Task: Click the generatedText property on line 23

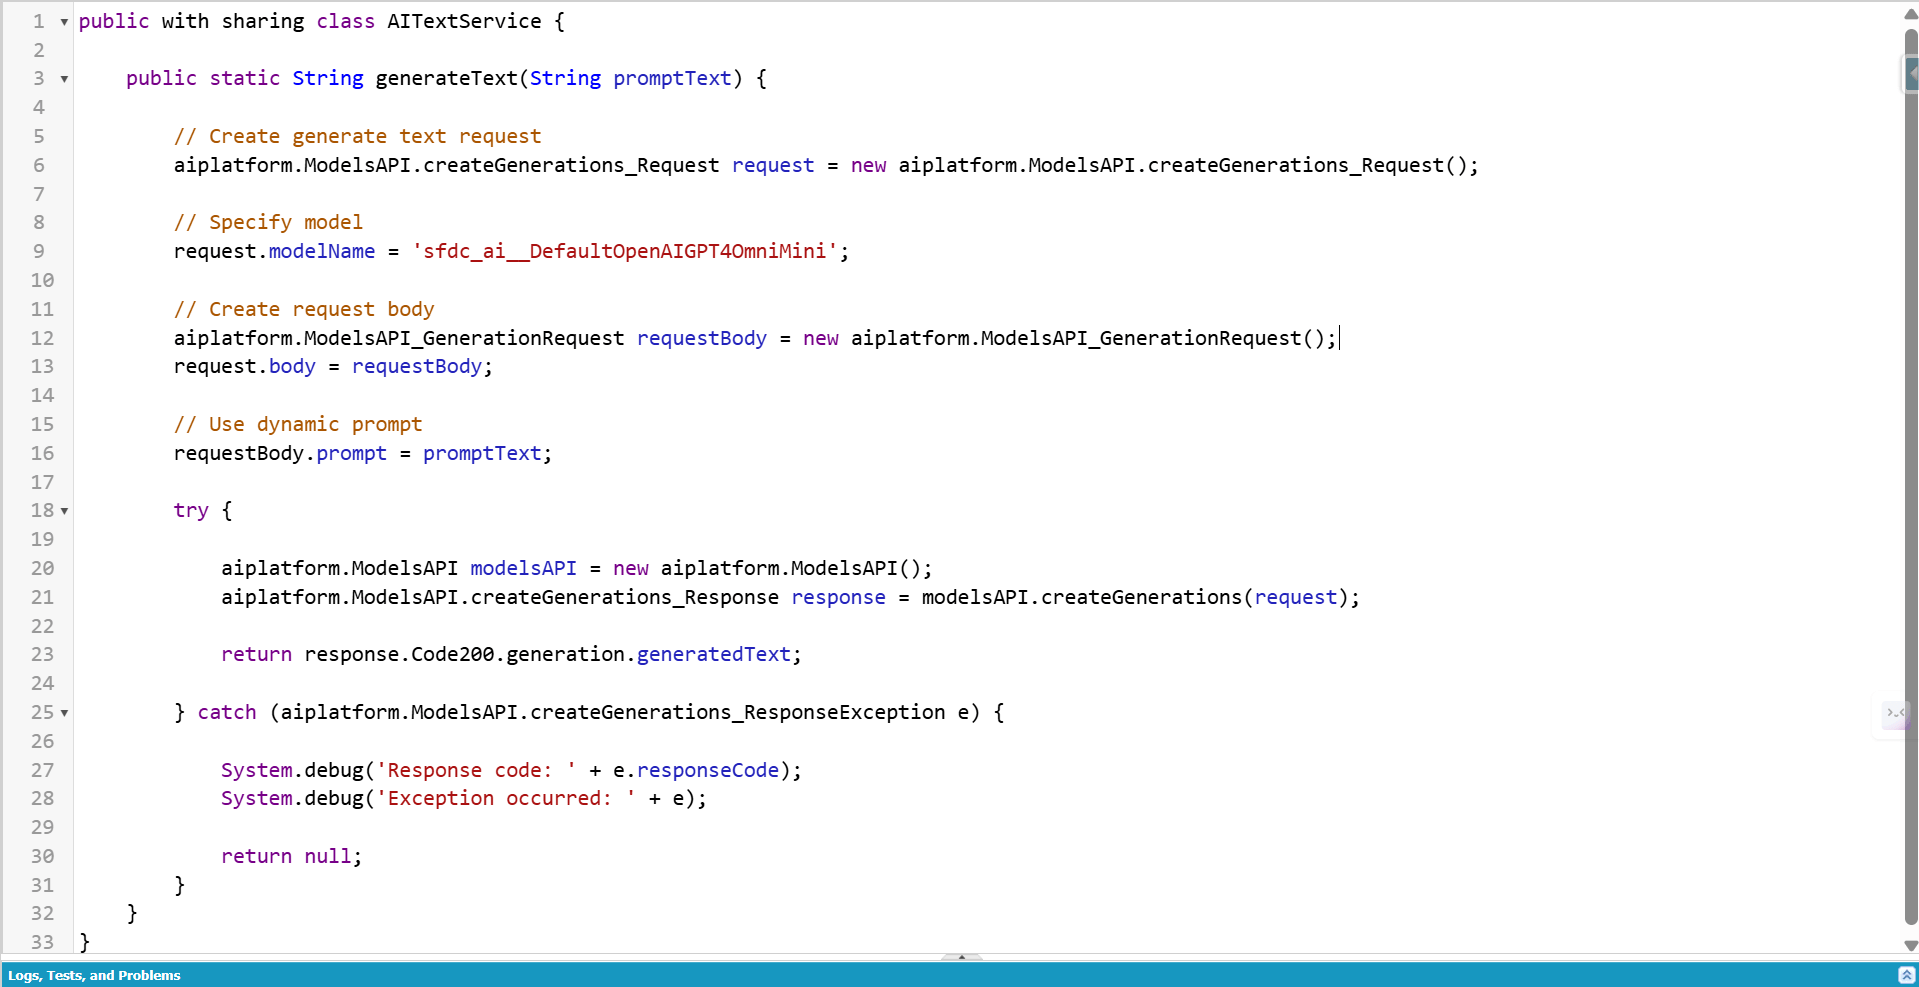Action: [713, 655]
